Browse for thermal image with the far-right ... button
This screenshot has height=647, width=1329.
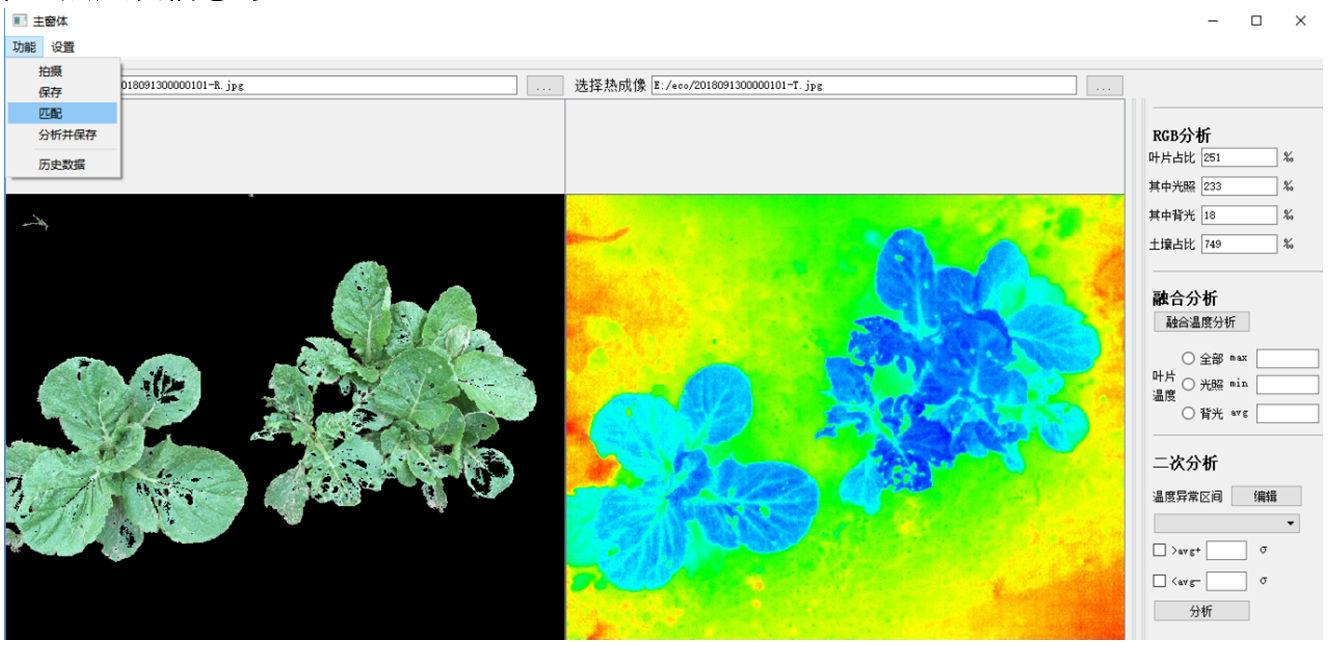[1104, 86]
